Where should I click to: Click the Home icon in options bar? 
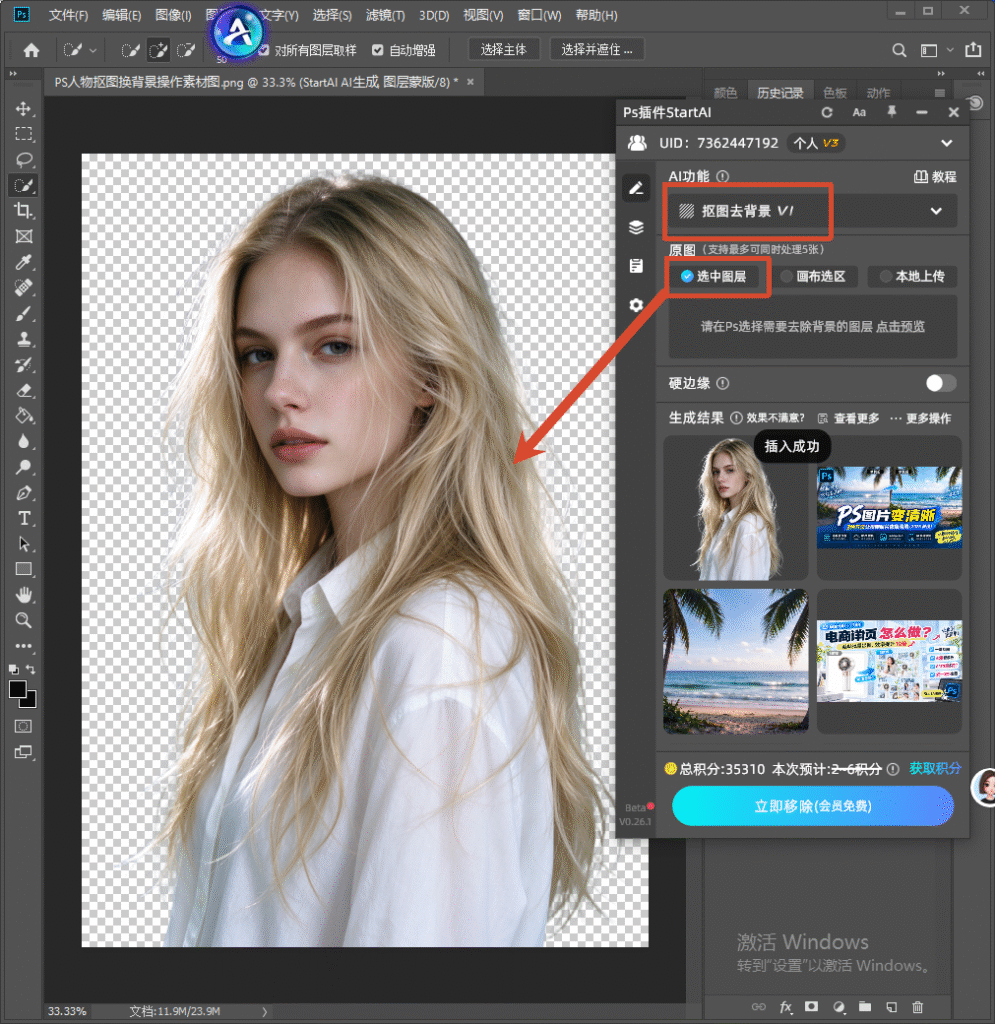[x=31, y=50]
